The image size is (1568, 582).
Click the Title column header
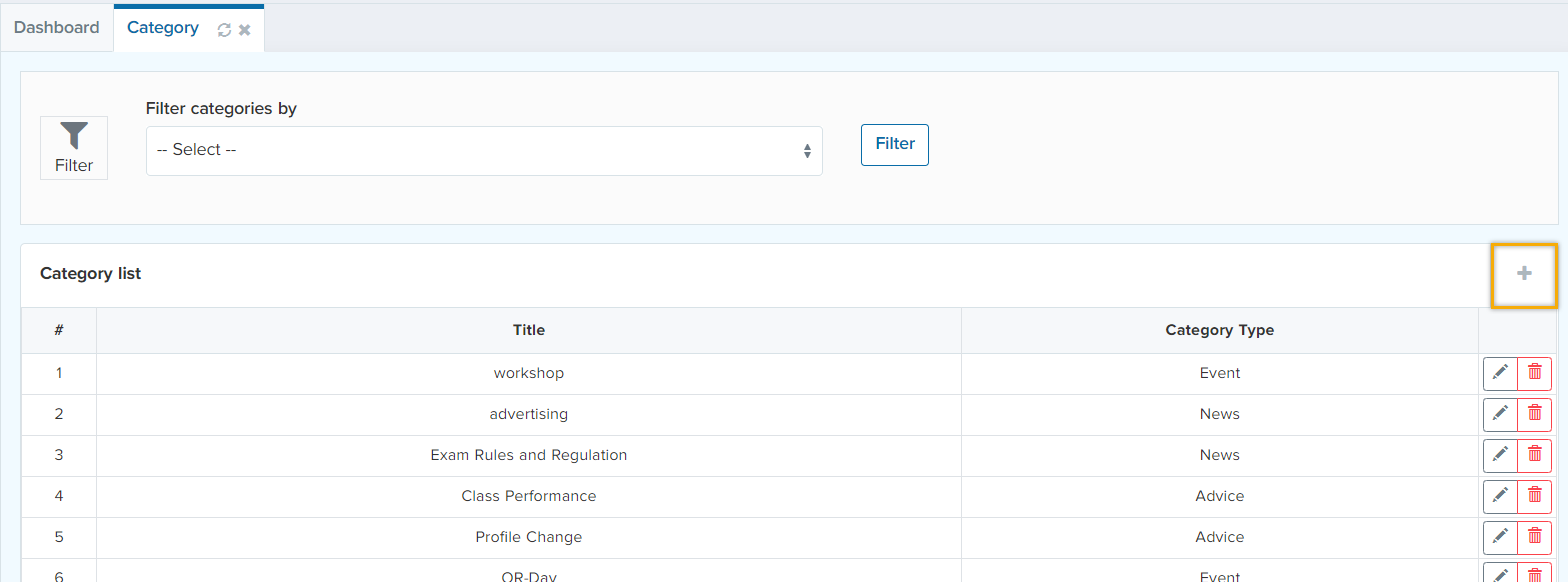528,330
